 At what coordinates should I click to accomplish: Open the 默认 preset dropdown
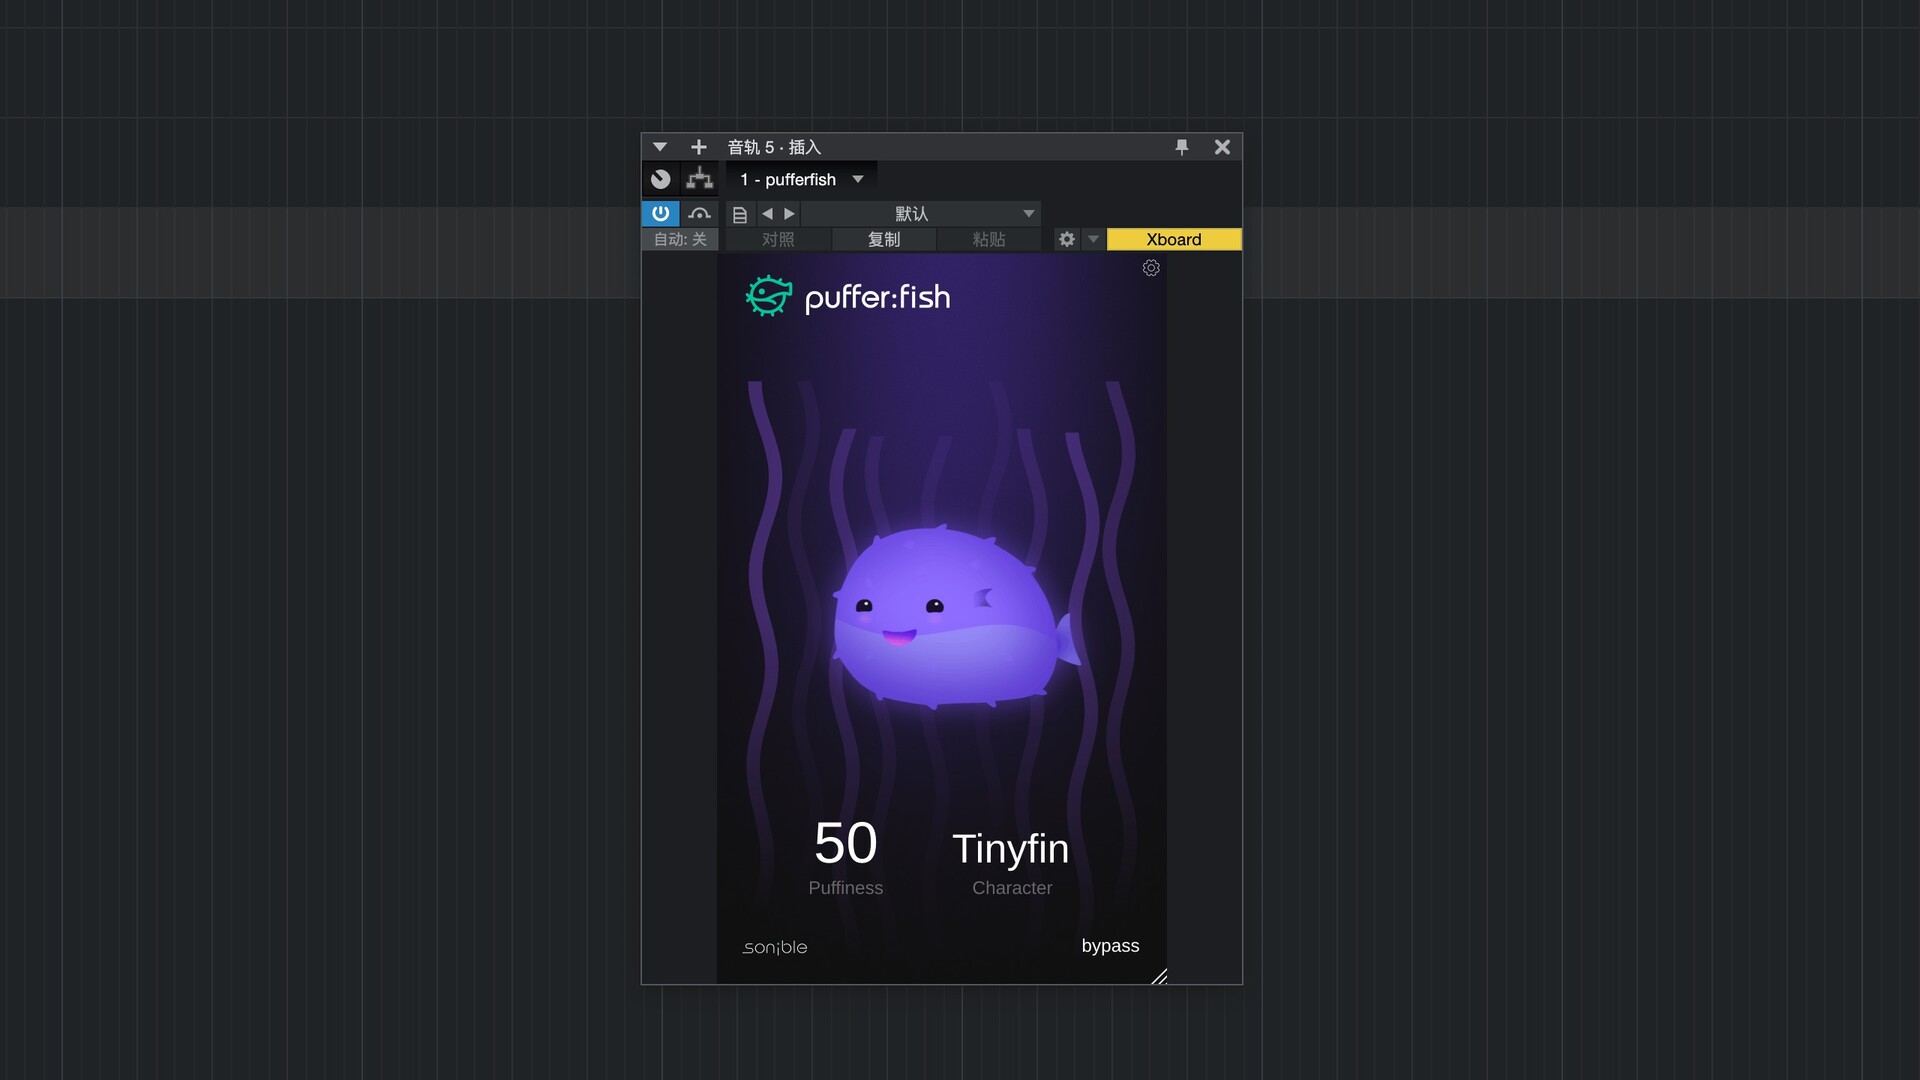click(920, 213)
